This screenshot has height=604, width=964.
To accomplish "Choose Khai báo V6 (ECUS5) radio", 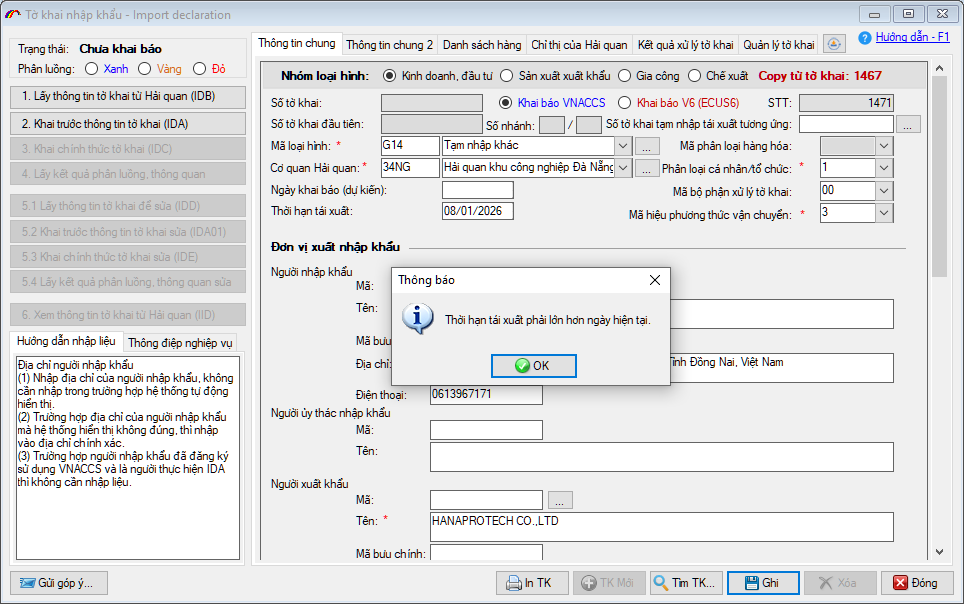I will click(625, 103).
